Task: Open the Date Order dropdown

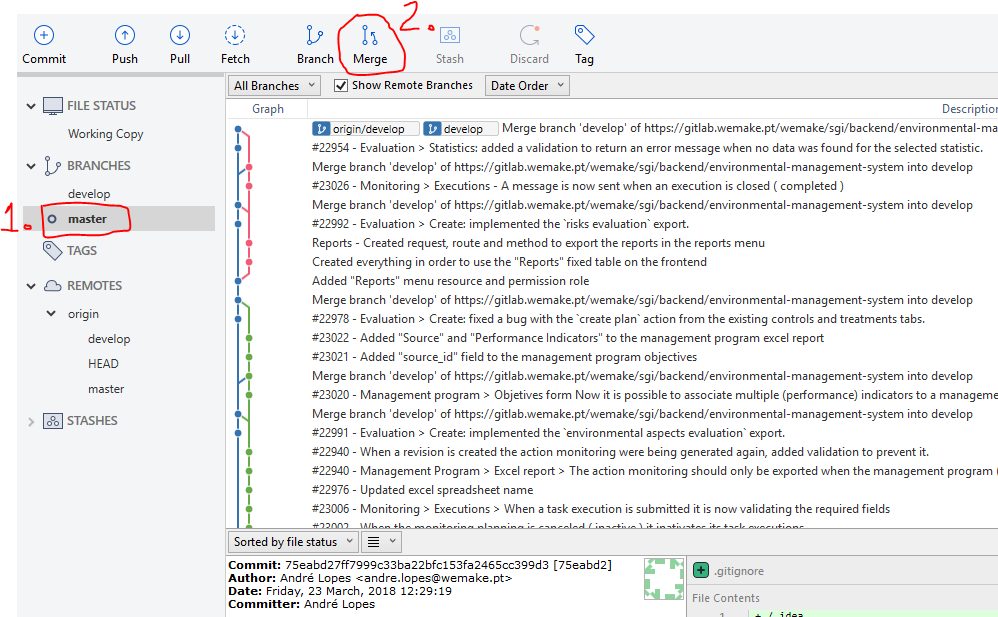Action: 526,86
